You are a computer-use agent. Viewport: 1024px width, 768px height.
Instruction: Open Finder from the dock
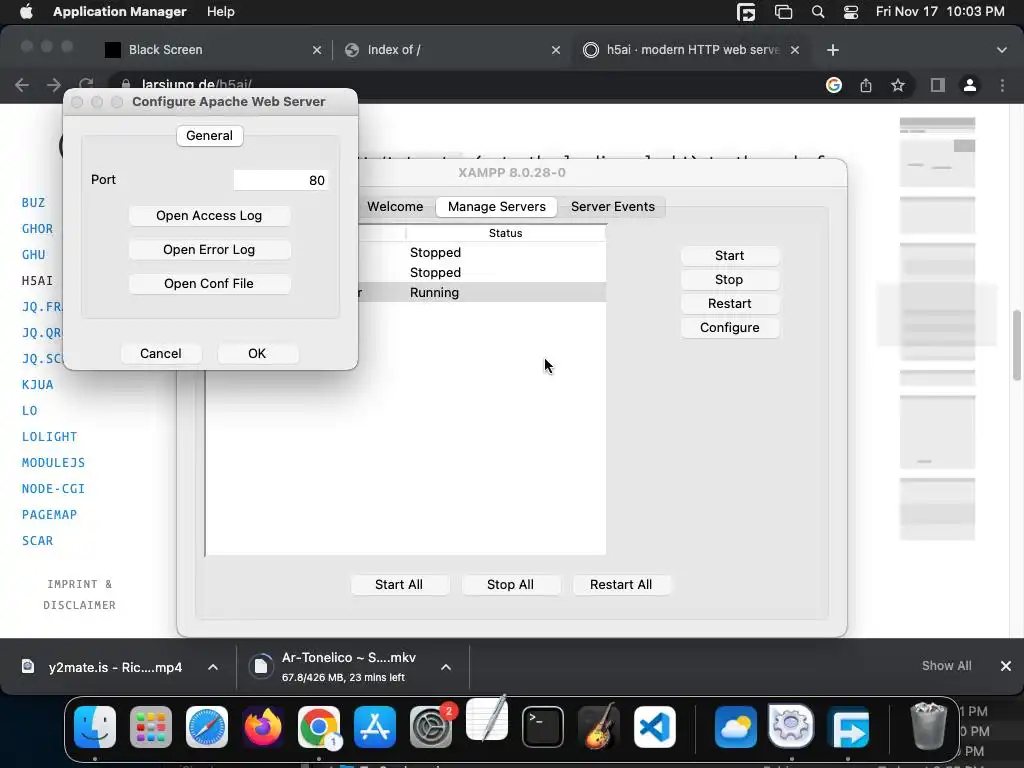(x=95, y=727)
